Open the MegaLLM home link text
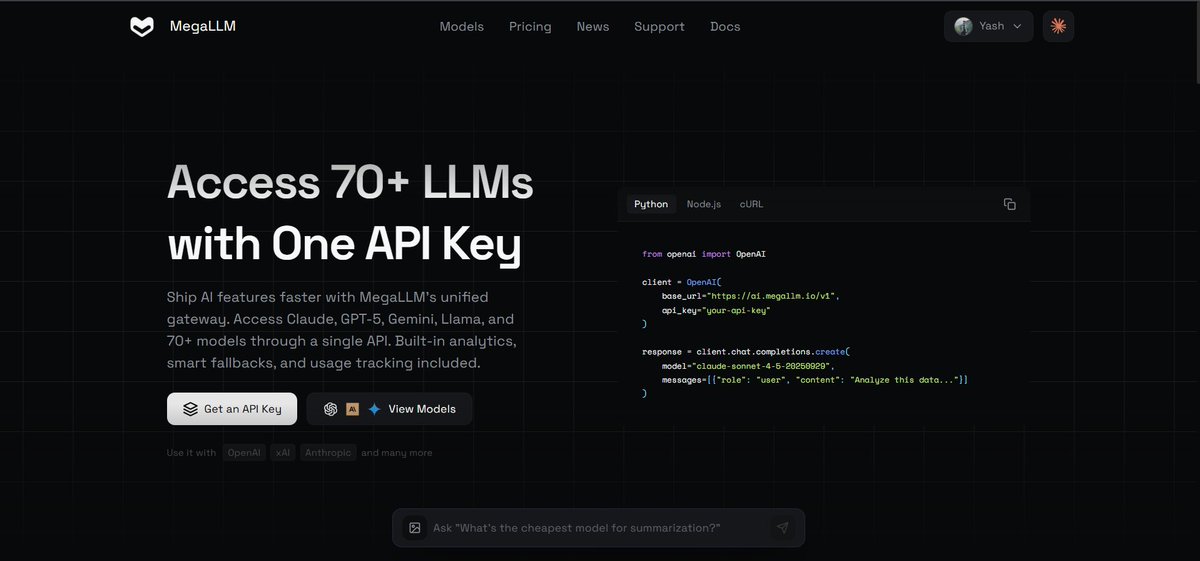The image size is (1200, 561). tap(203, 27)
